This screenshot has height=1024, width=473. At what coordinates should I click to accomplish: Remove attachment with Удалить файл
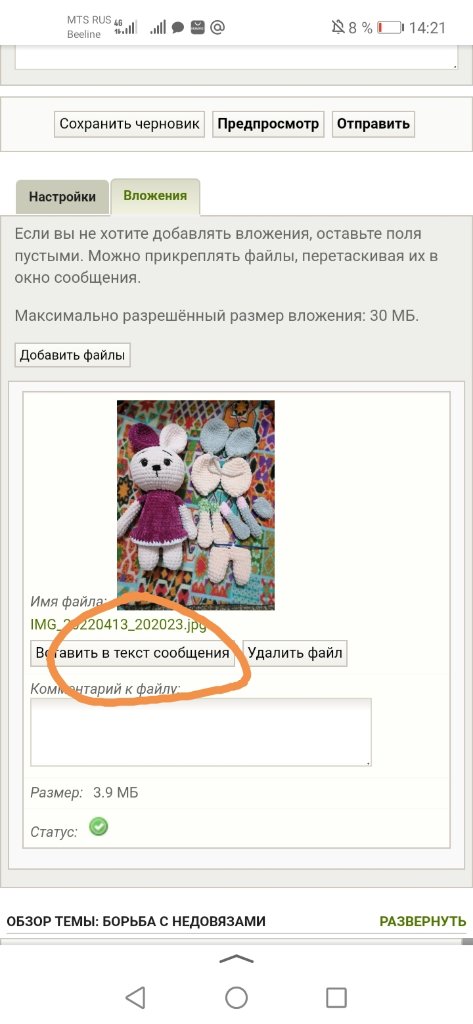295,653
